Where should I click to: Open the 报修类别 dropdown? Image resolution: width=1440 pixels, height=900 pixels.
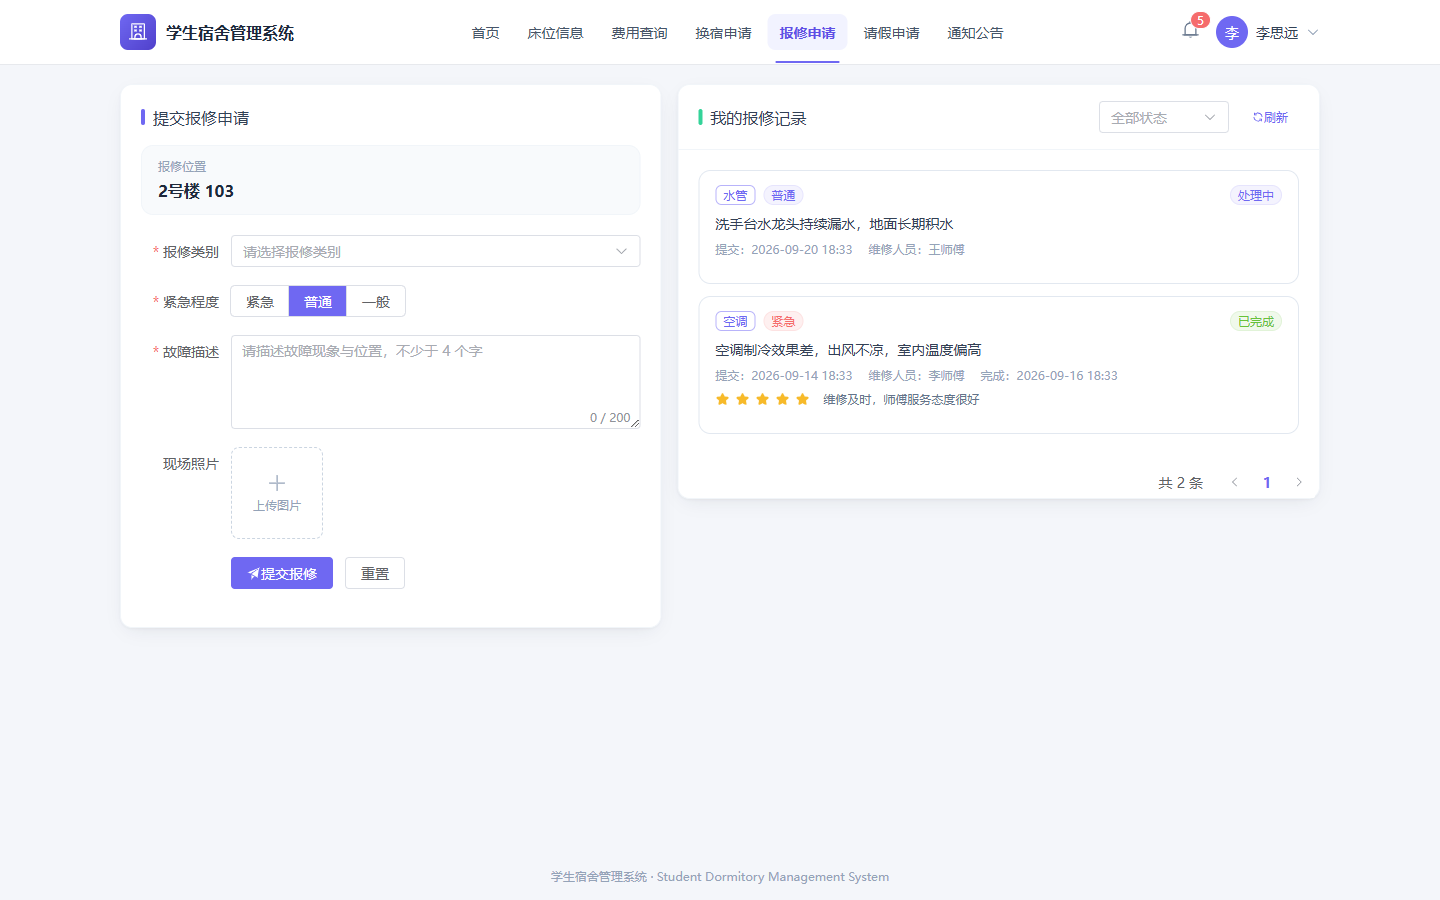click(x=435, y=251)
